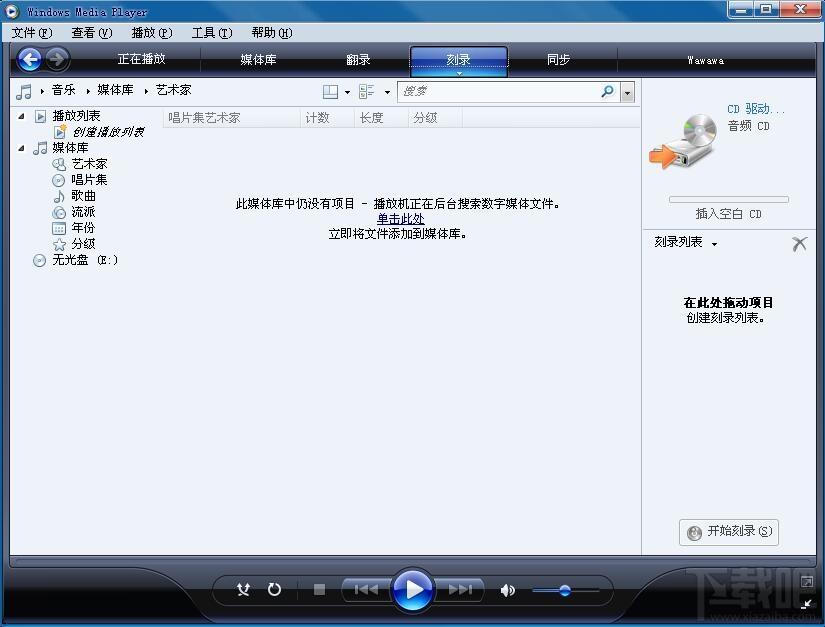This screenshot has height=627, width=825.
Task: Click the CD capacity progress bar
Action: [x=729, y=199]
